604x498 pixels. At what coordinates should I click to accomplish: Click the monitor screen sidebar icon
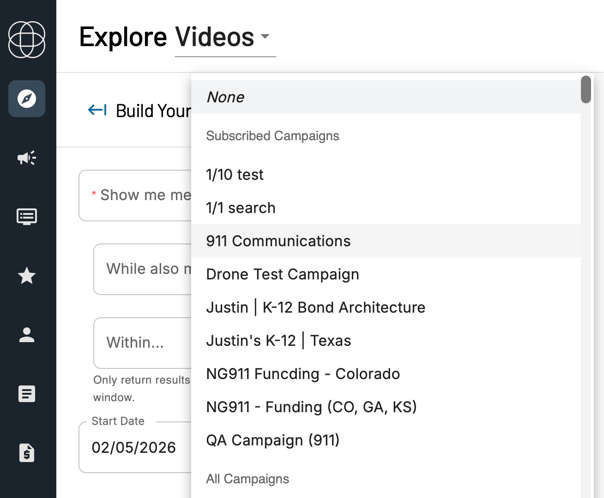point(27,217)
